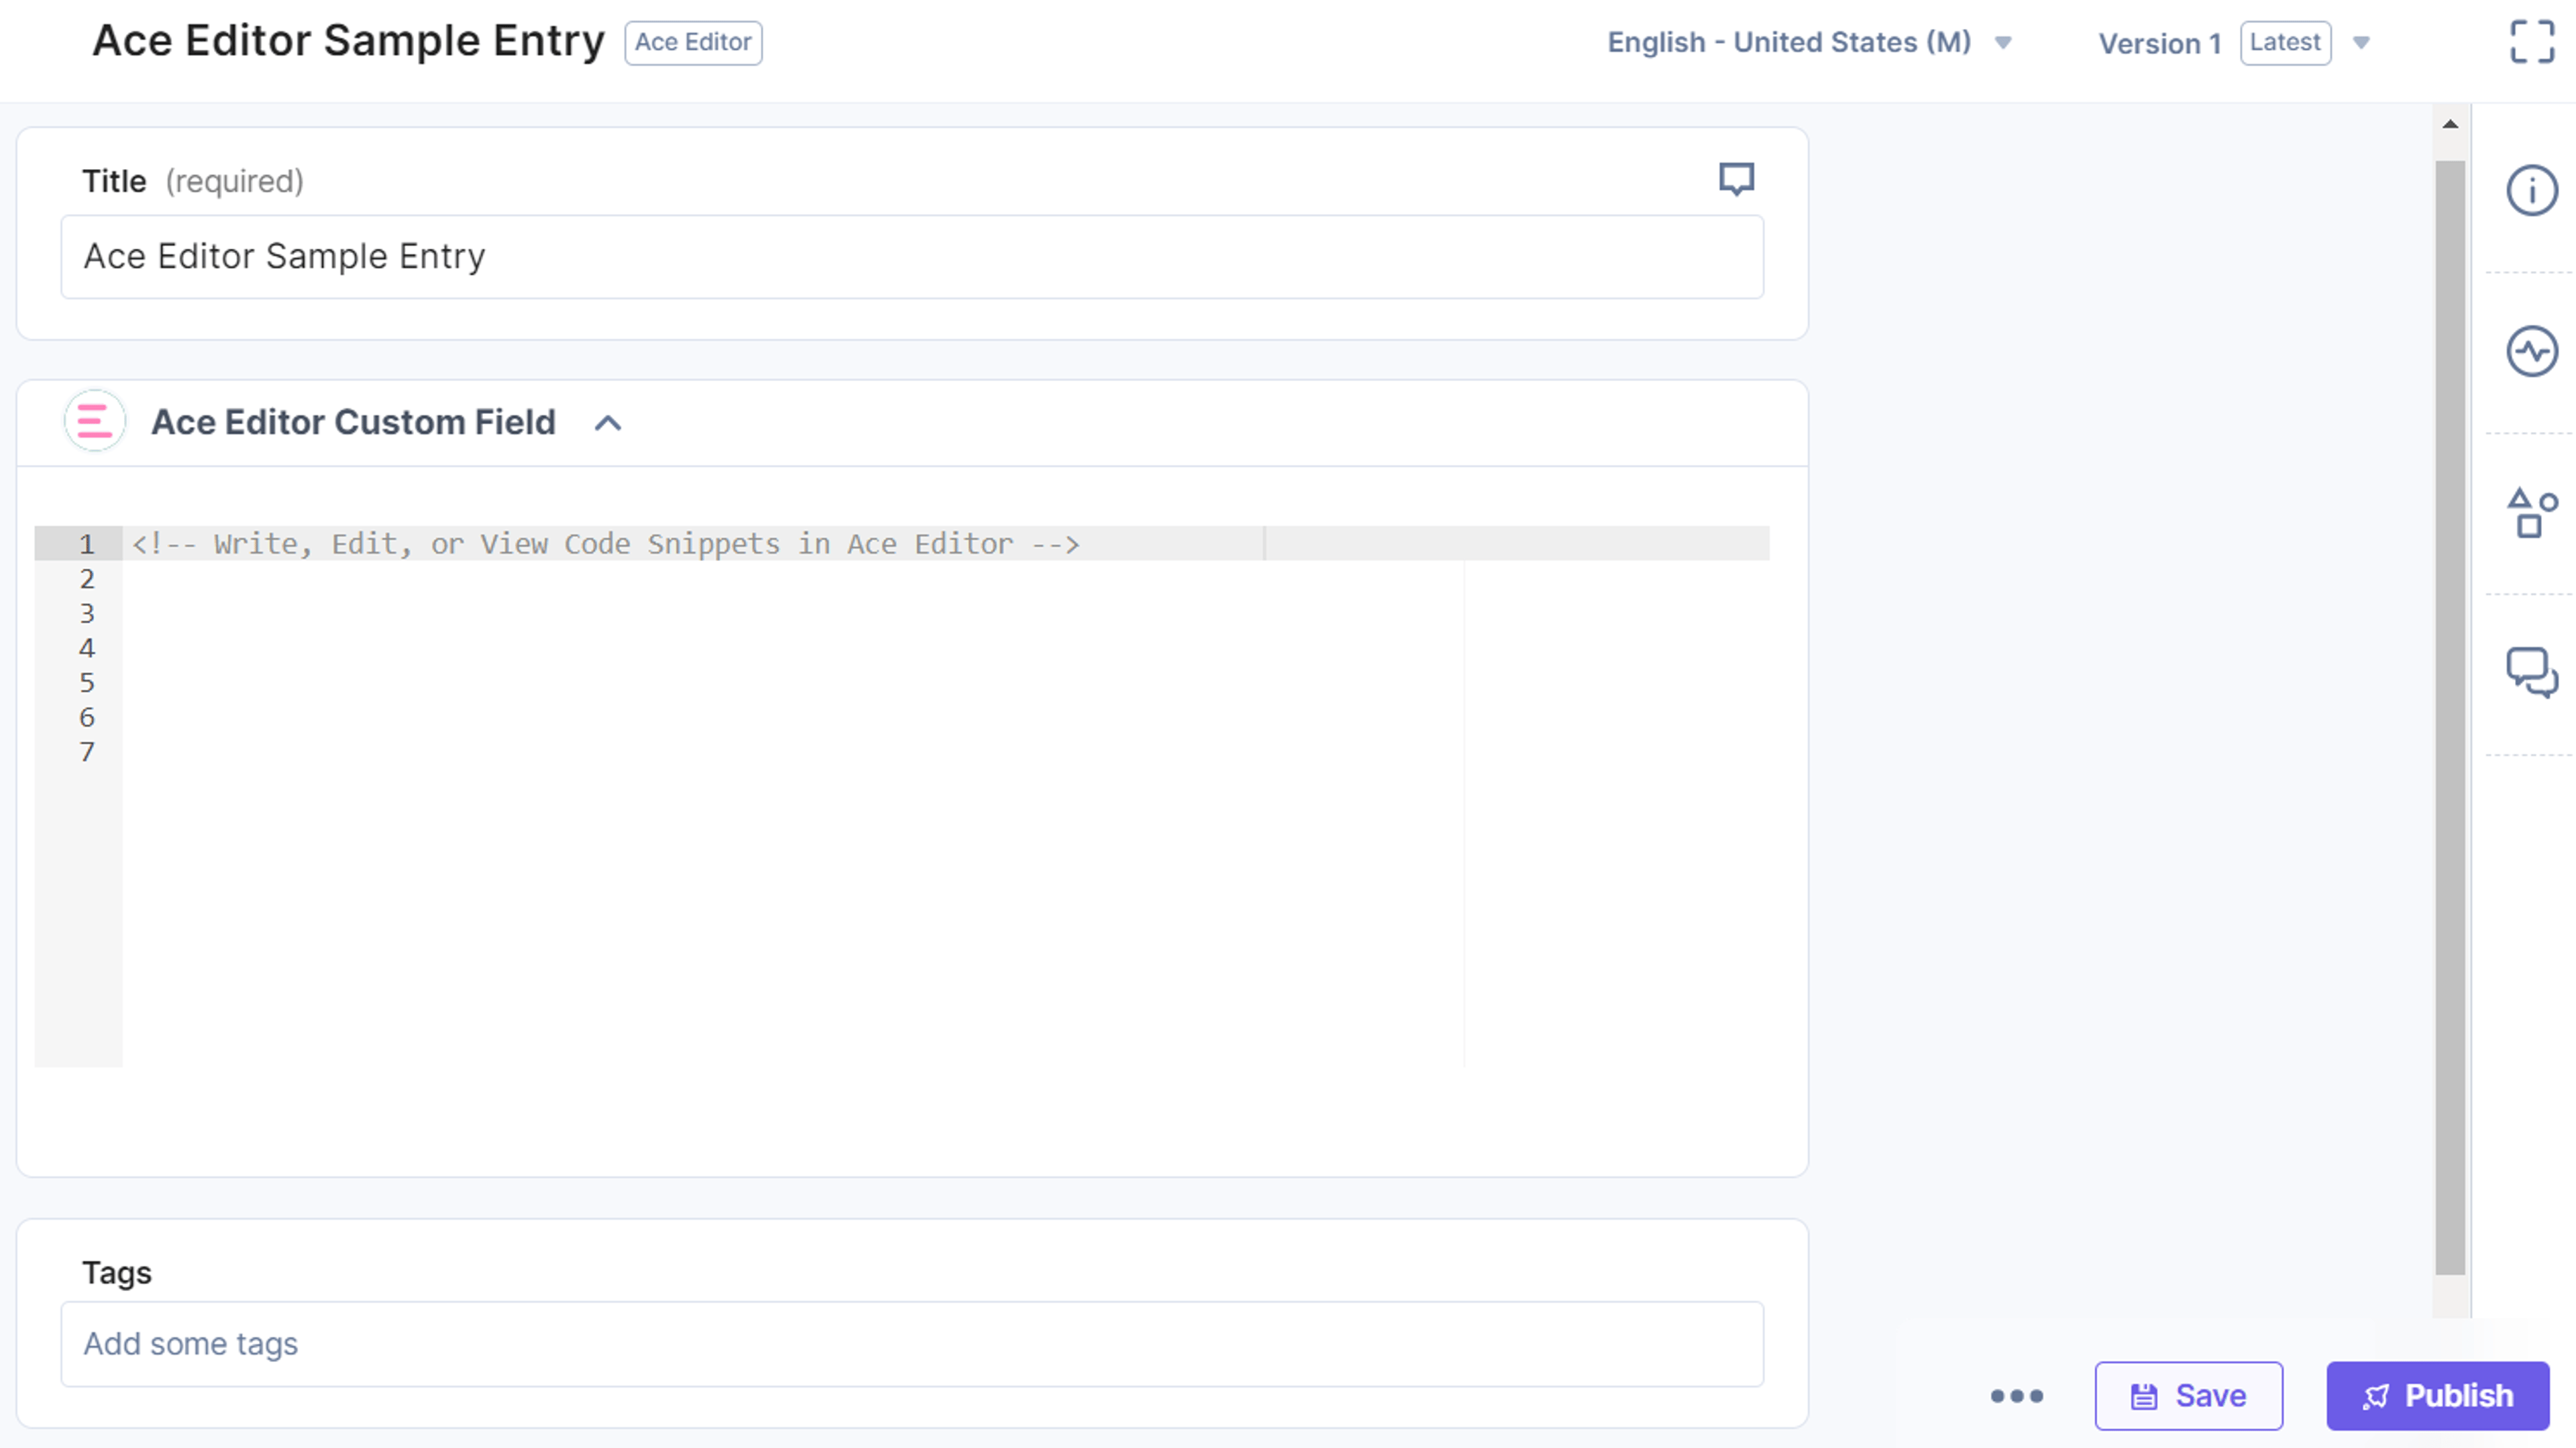This screenshot has height=1448, width=2576.
Task: Open the entry information panel icon
Action: pos(2531,190)
